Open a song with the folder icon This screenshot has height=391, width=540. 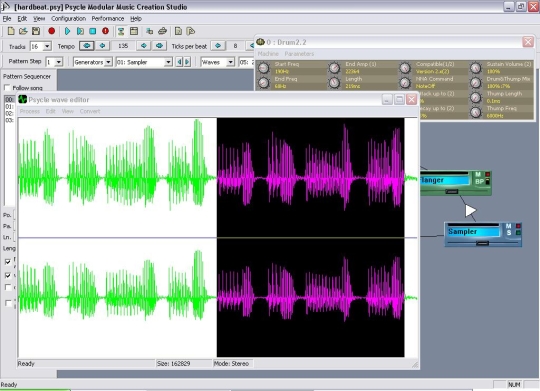click(x=23, y=31)
